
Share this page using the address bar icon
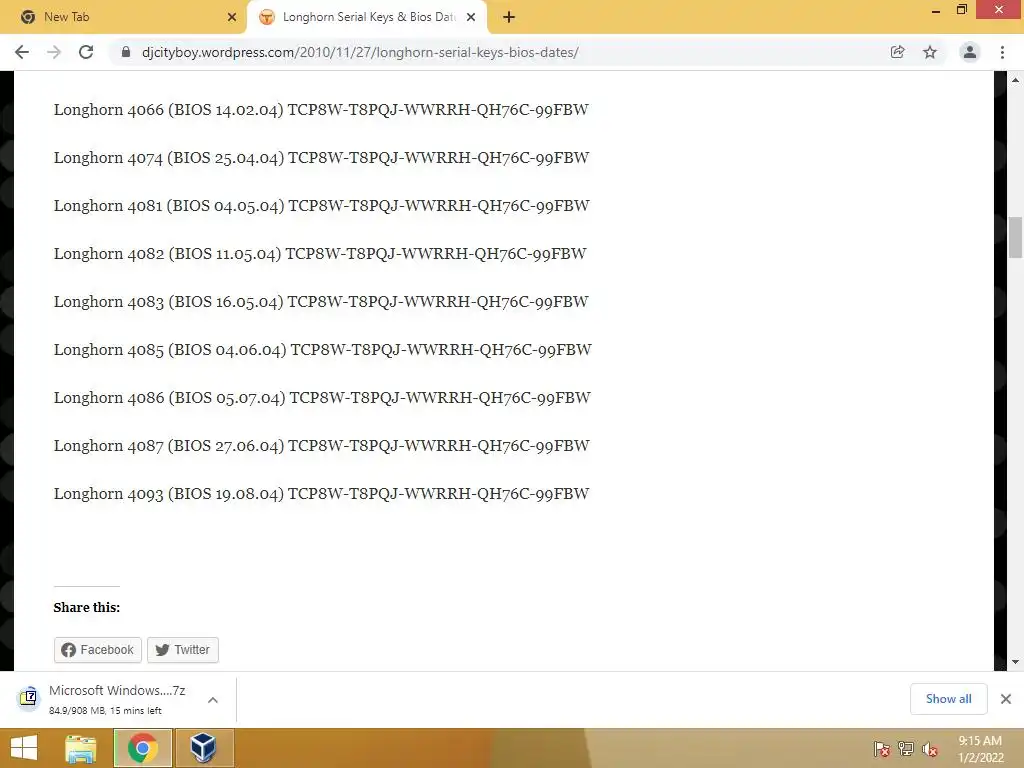[x=897, y=52]
